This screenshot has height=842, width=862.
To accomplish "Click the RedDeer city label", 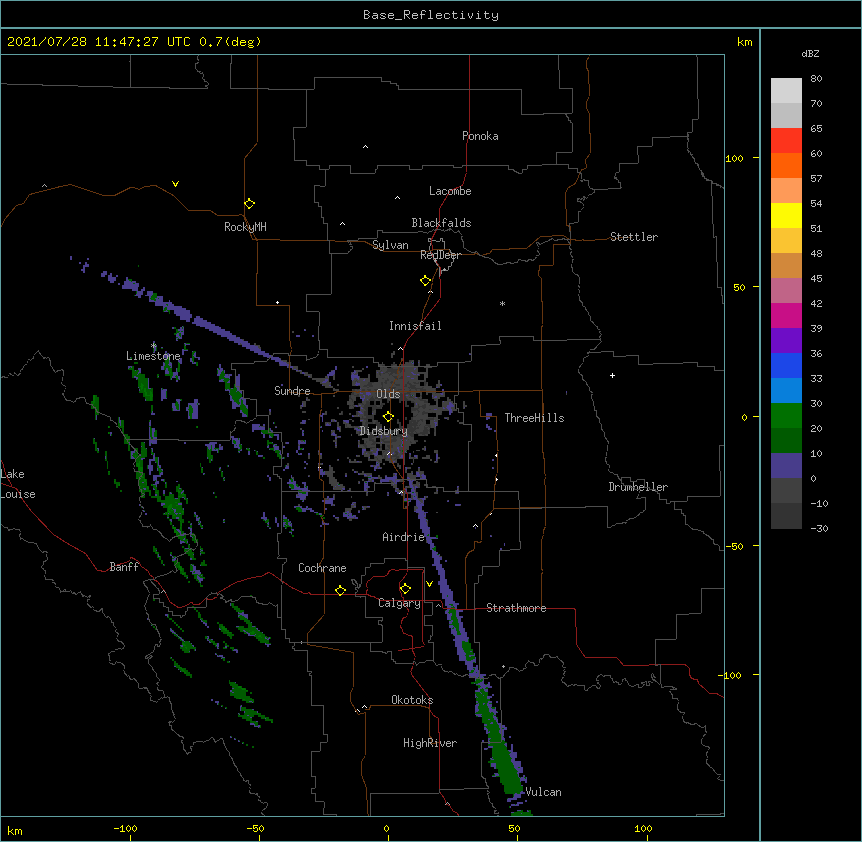I will pyautogui.click(x=440, y=255).
